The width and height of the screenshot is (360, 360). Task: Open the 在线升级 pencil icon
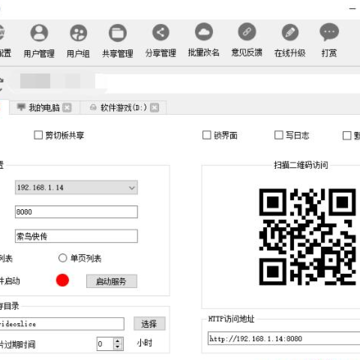[290, 33]
